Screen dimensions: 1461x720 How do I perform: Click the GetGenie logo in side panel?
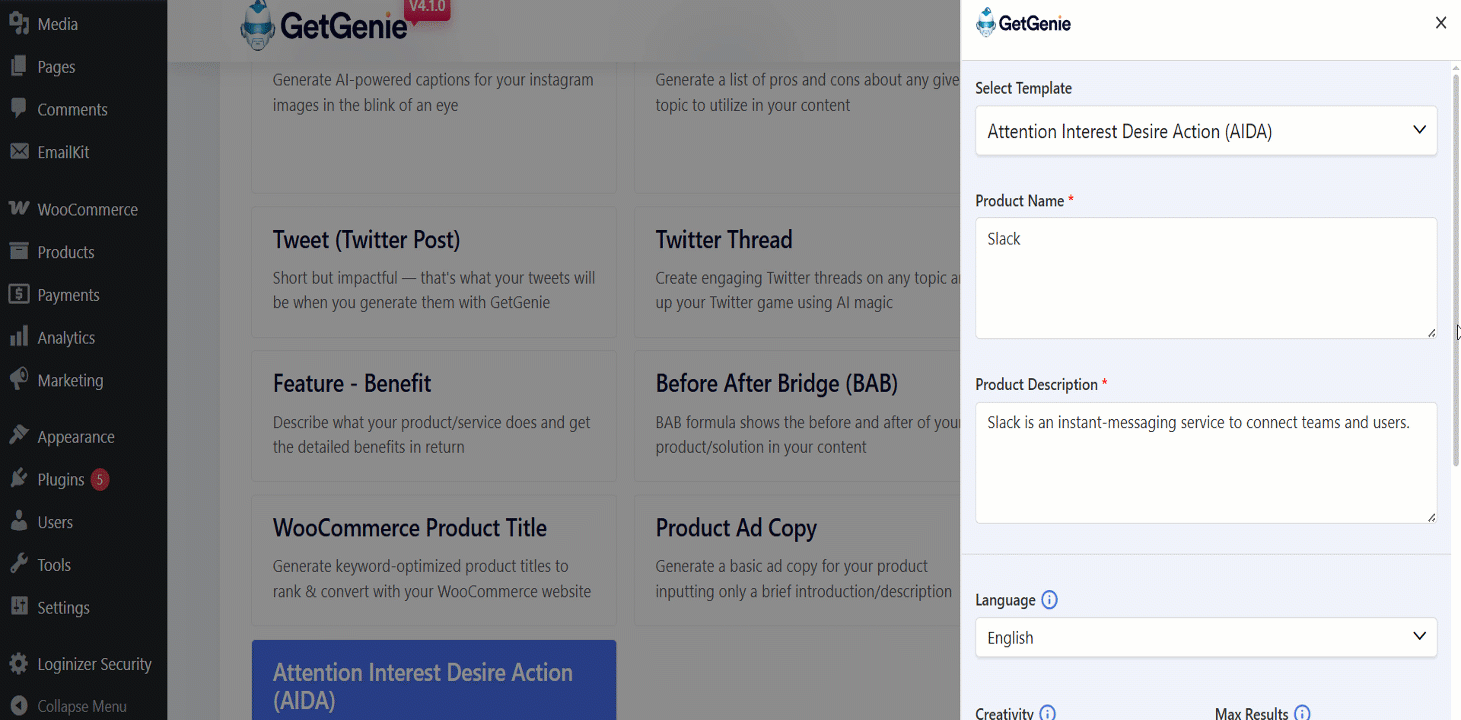(x=1023, y=23)
